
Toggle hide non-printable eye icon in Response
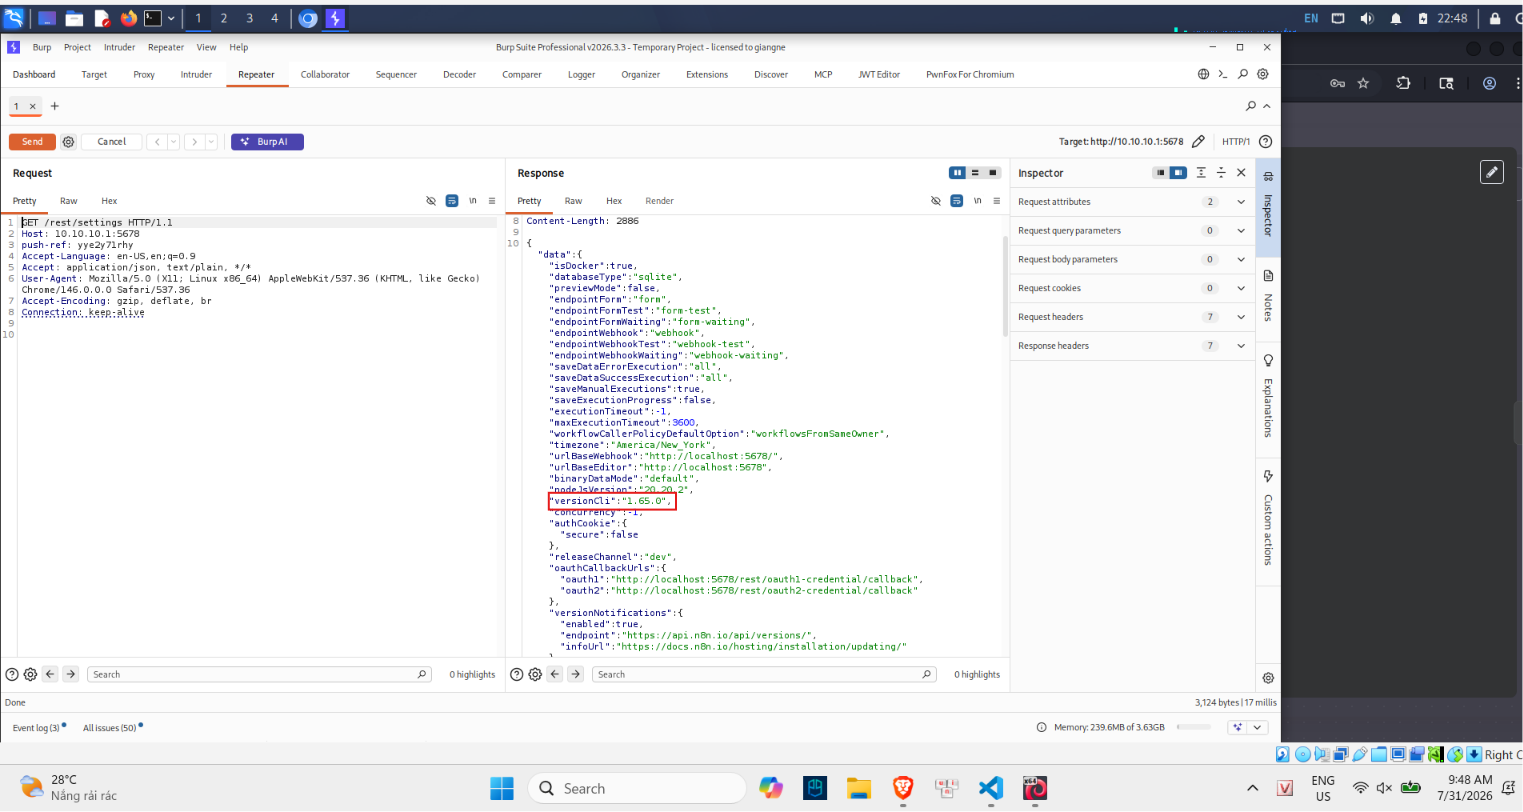[936, 201]
